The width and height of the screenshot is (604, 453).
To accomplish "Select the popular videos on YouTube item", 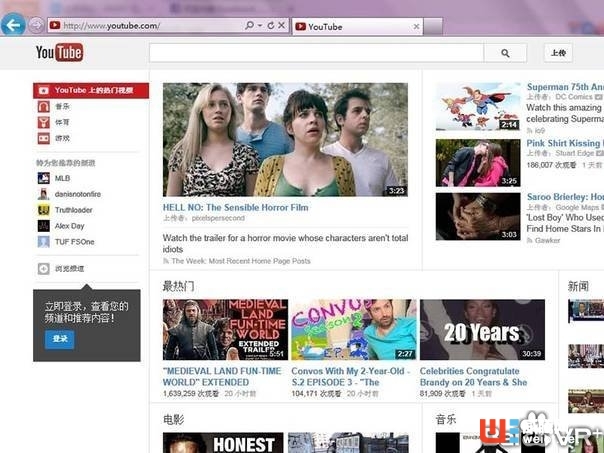I will pyautogui.click(x=91, y=91).
